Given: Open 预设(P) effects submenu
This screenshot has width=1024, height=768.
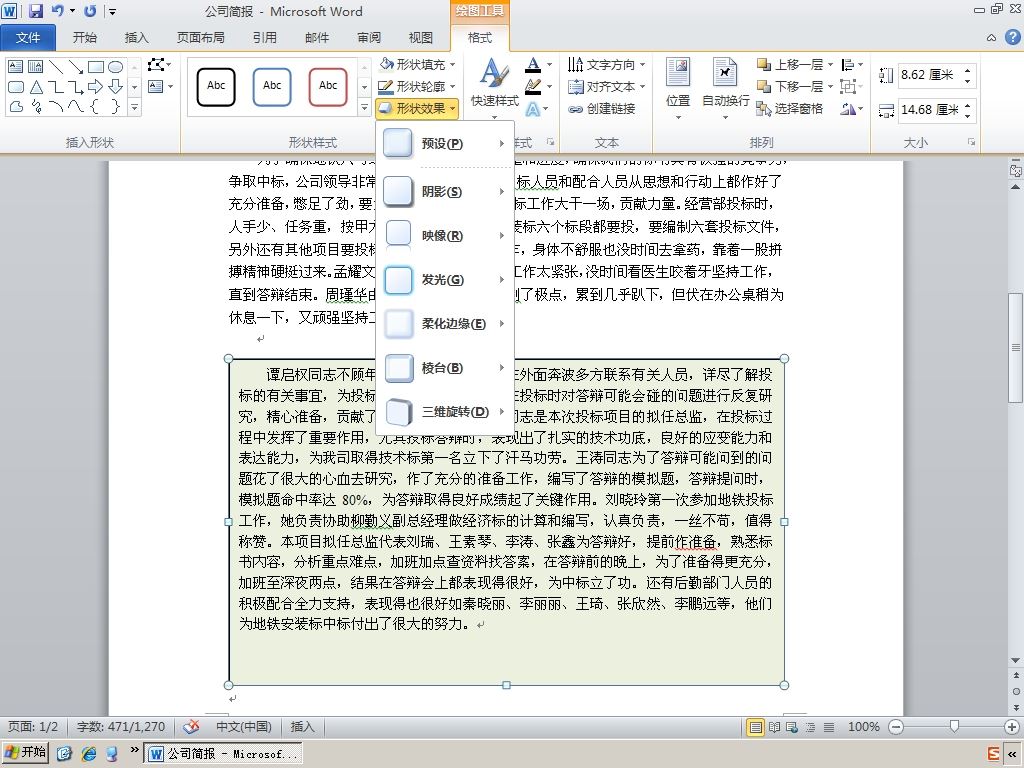Looking at the screenshot, I should coord(445,144).
